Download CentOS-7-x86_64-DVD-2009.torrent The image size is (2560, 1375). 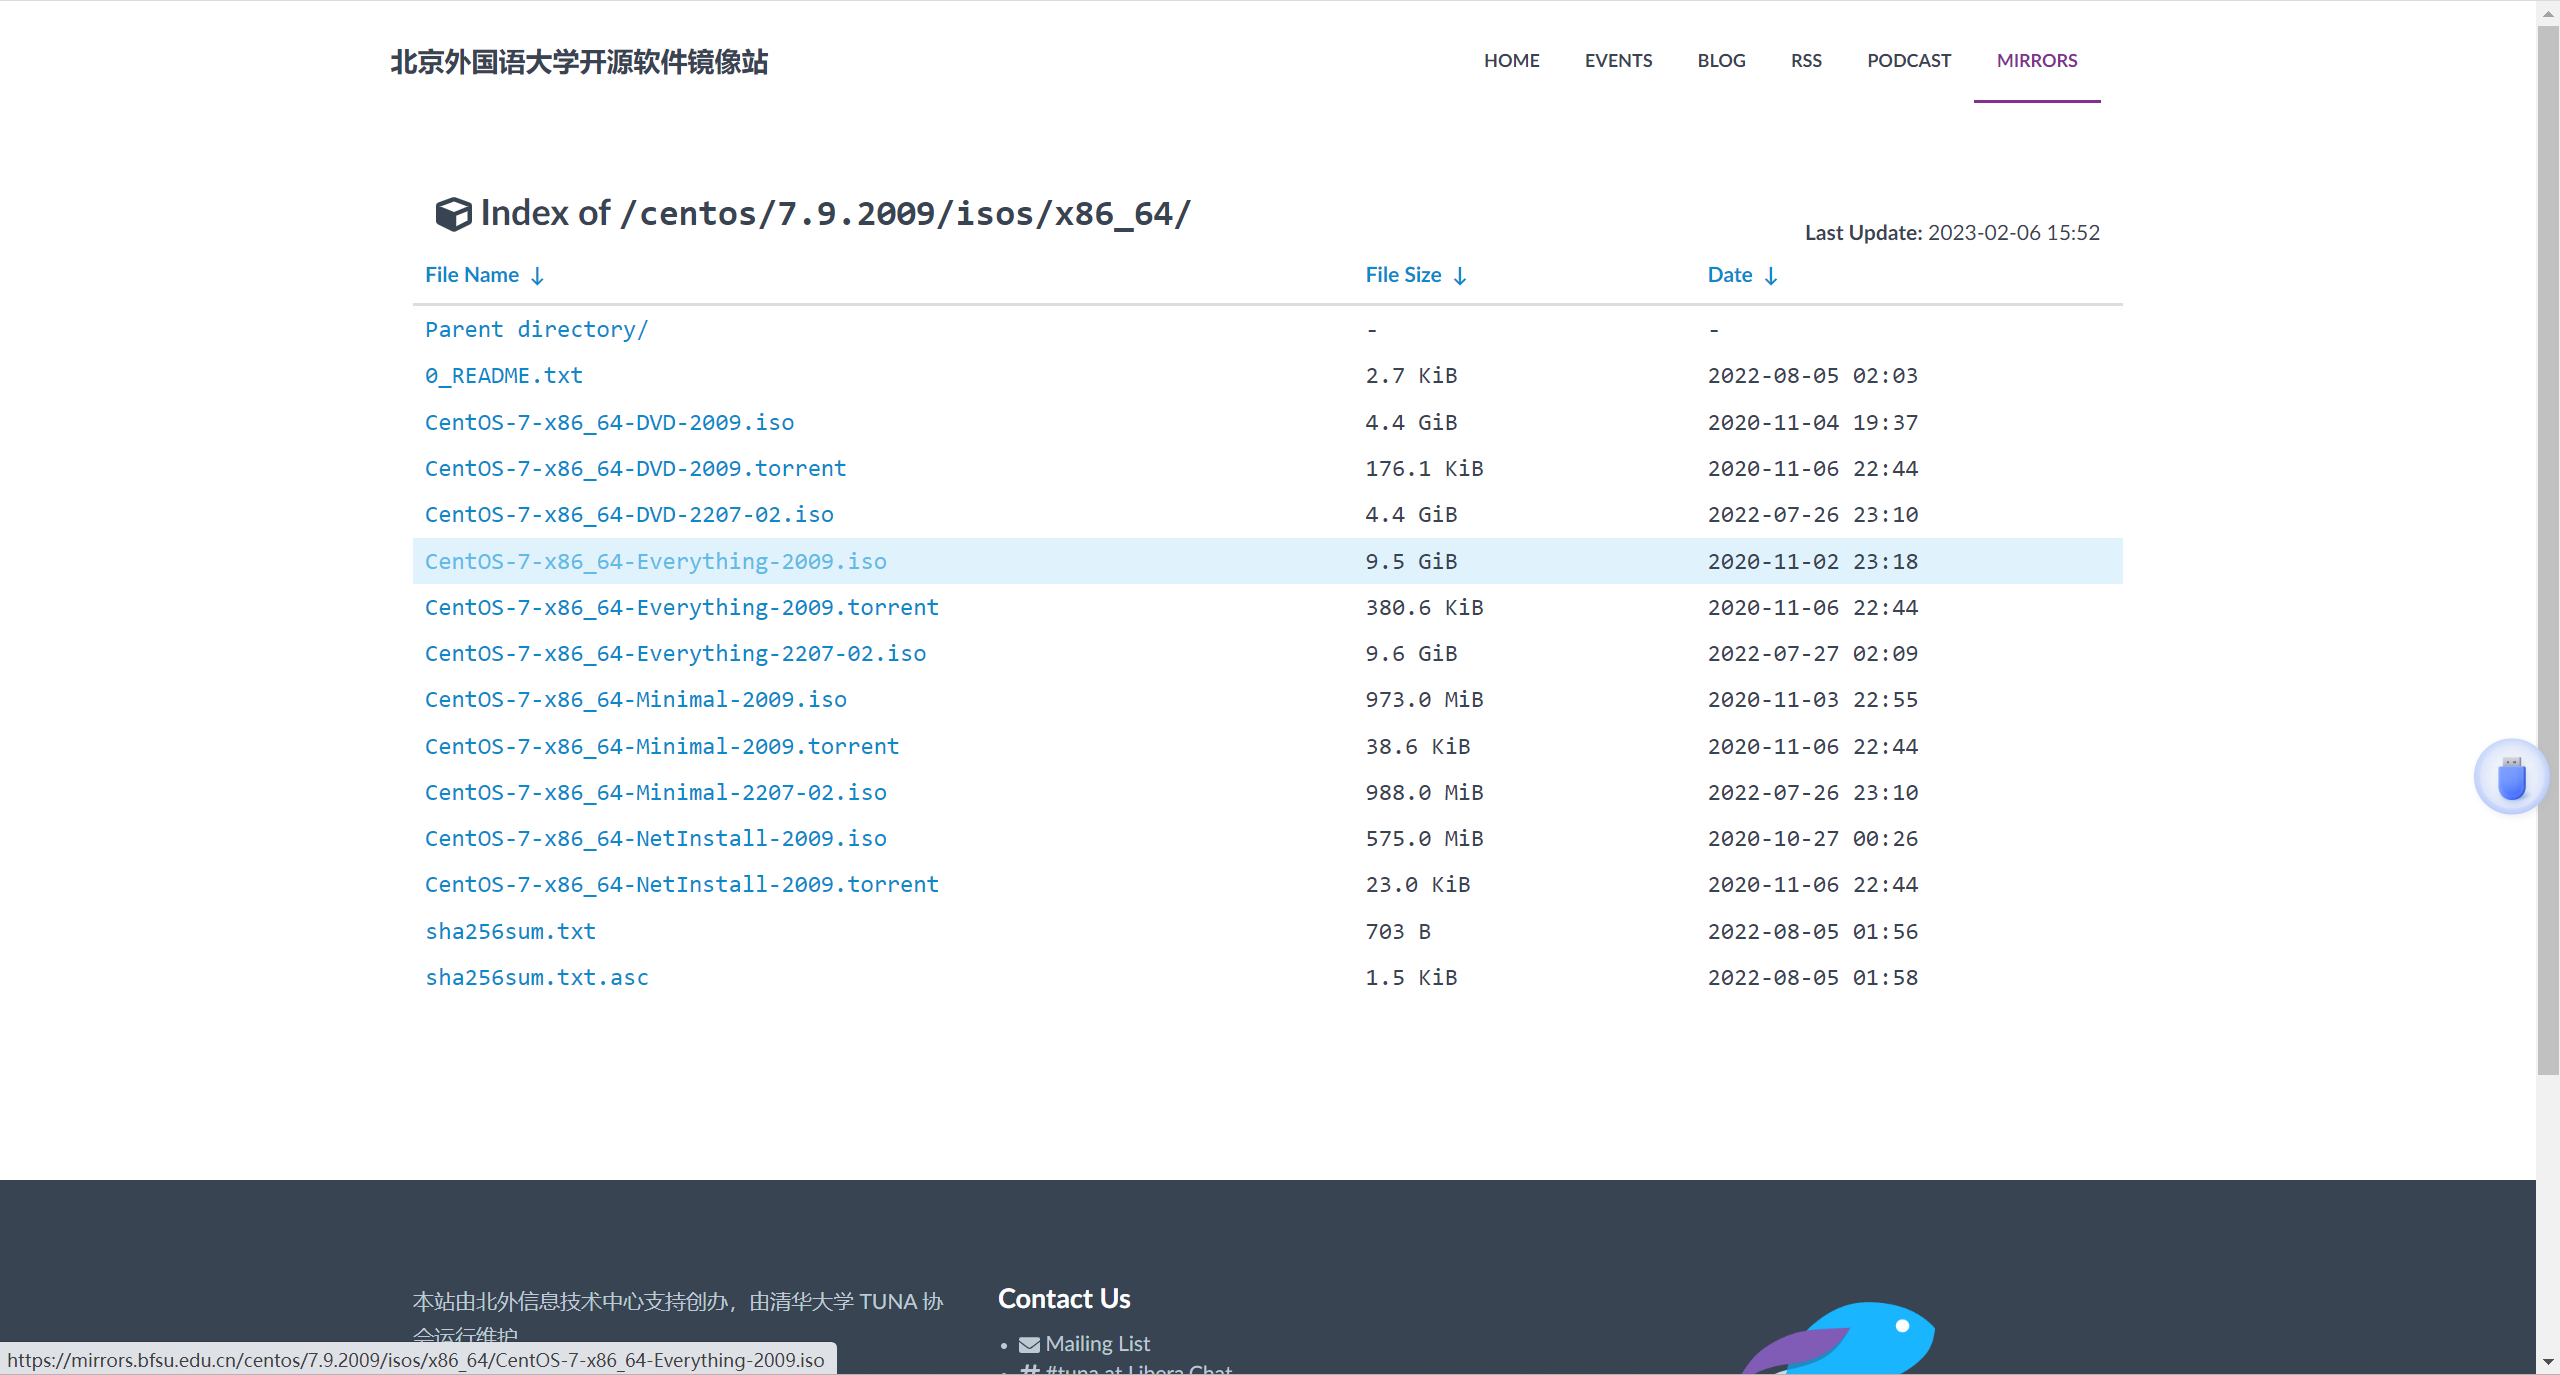635,468
